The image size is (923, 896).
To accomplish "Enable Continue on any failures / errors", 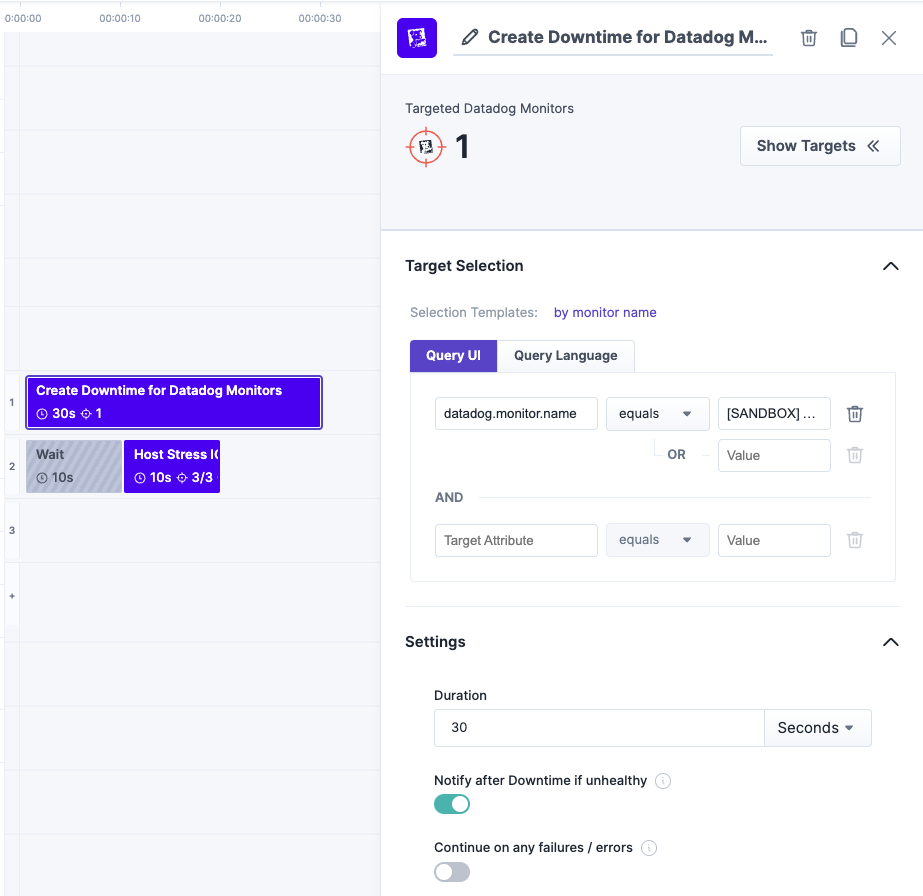I will pos(452,872).
